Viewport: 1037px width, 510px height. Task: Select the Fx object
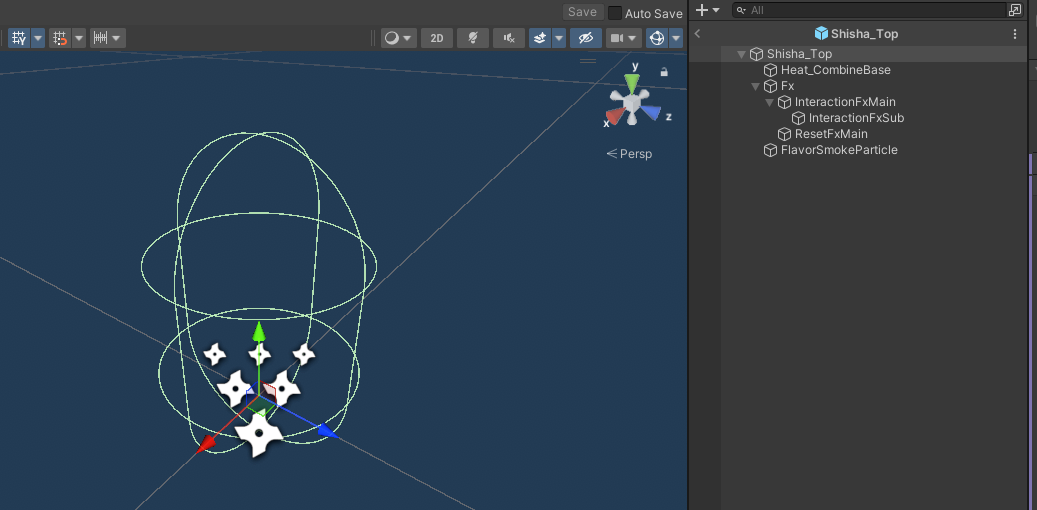point(787,86)
